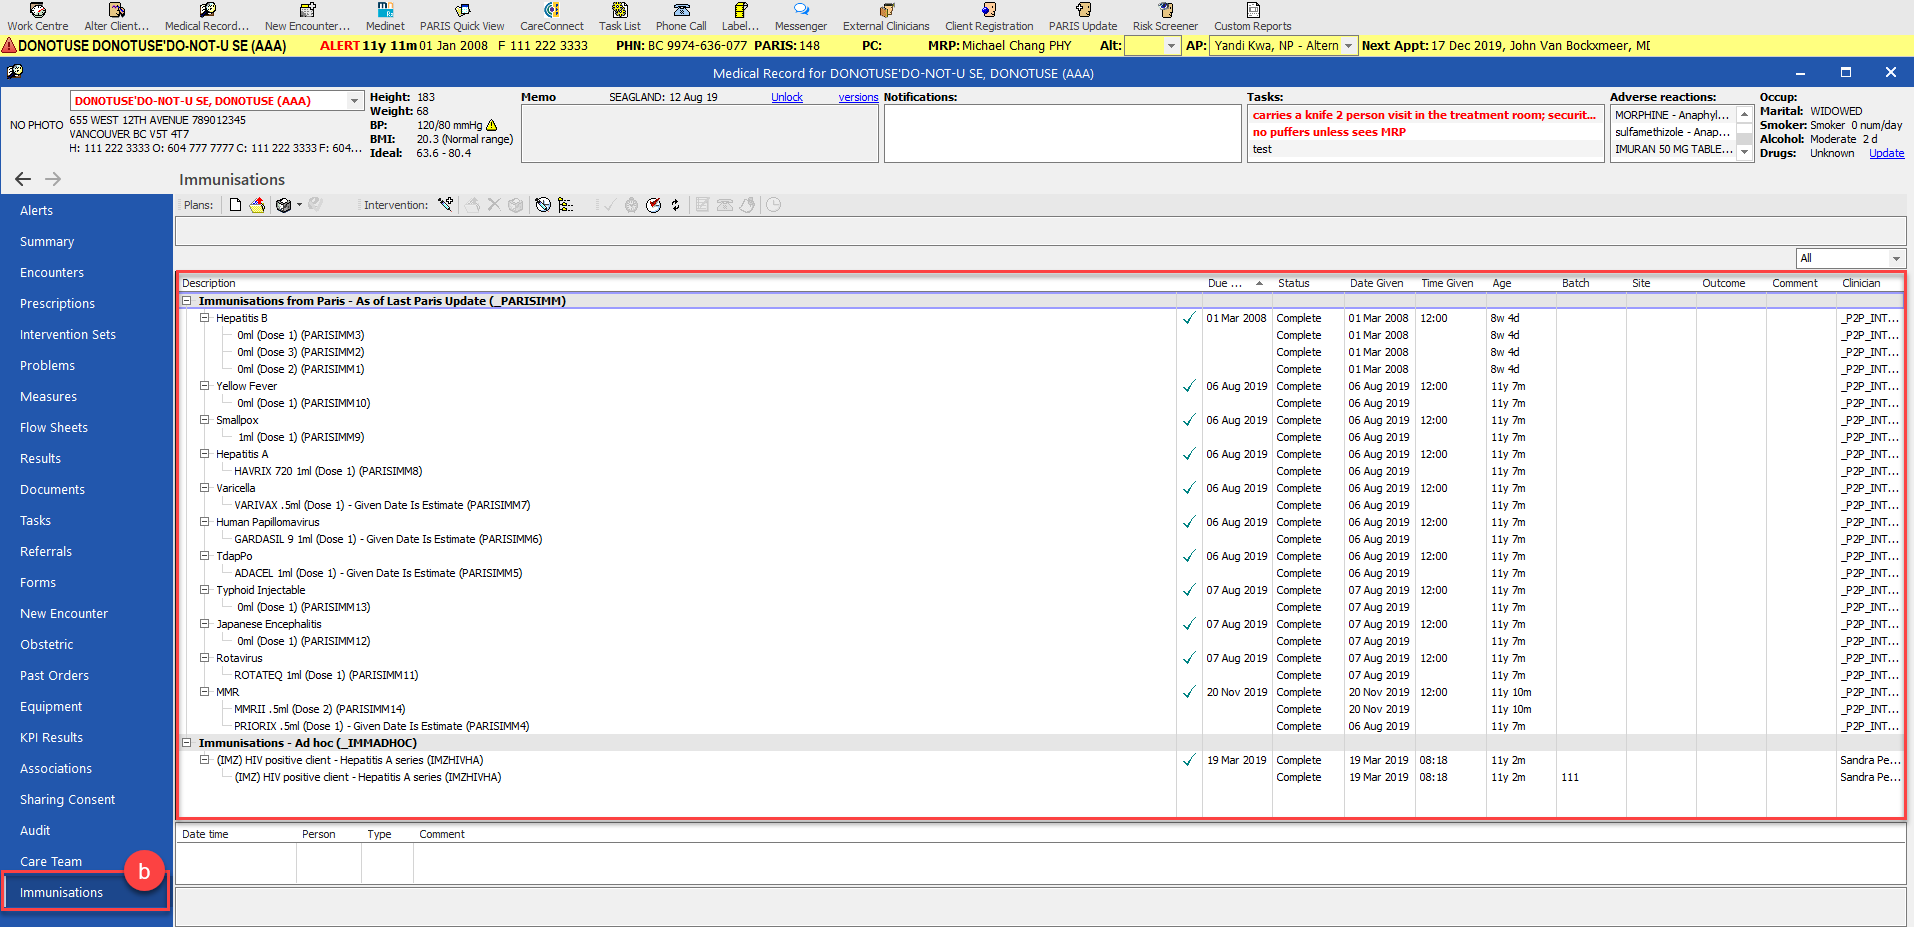The height and width of the screenshot is (927, 1914).
Task: Open Risk Screener from the top toolbar
Action: tap(1165, 17)
